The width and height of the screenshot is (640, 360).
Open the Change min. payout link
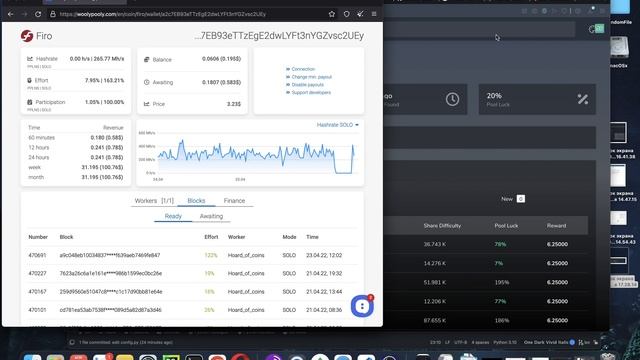[311, 77]
